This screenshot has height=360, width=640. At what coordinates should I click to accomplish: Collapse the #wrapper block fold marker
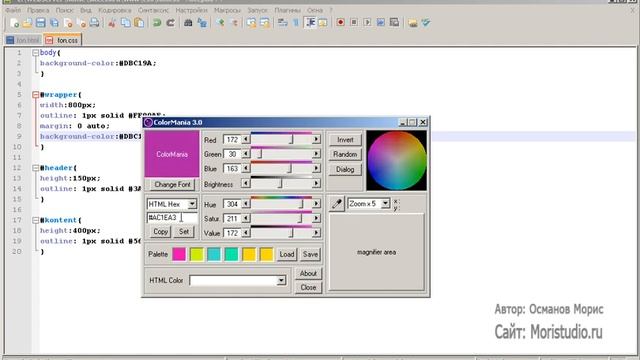[x=36, y=95]
